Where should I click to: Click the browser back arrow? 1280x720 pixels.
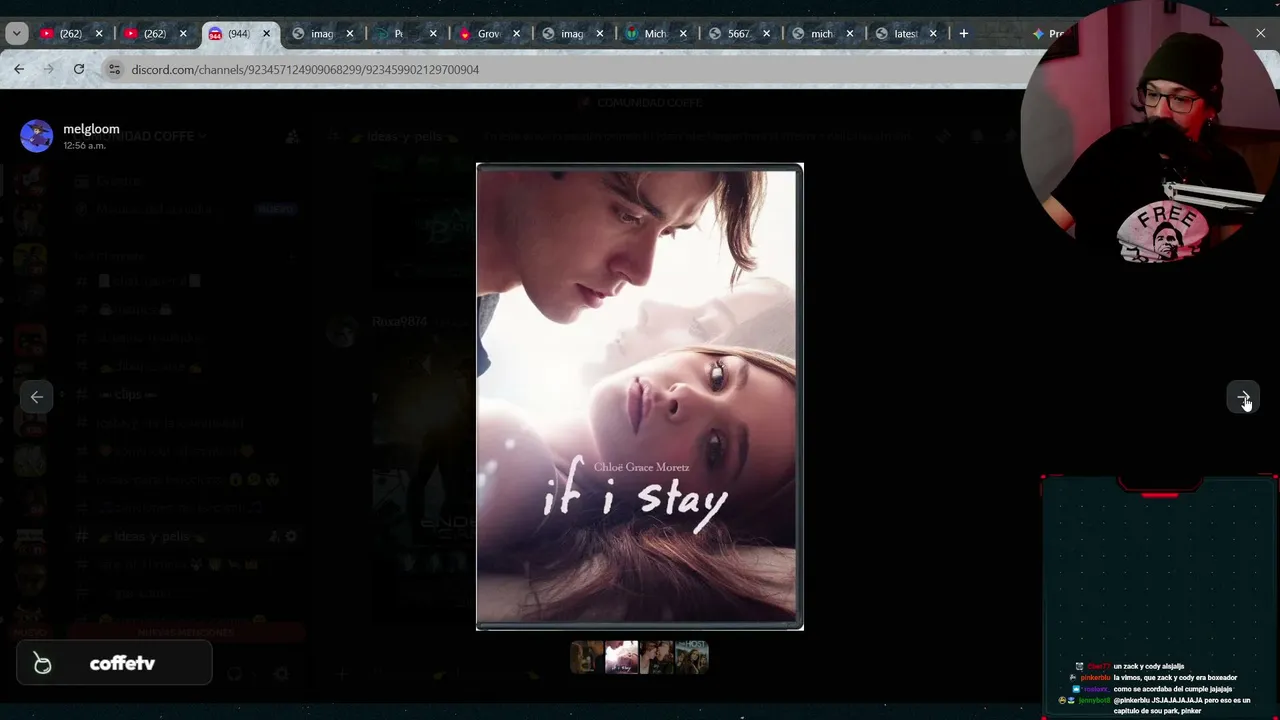coord(19,69)
